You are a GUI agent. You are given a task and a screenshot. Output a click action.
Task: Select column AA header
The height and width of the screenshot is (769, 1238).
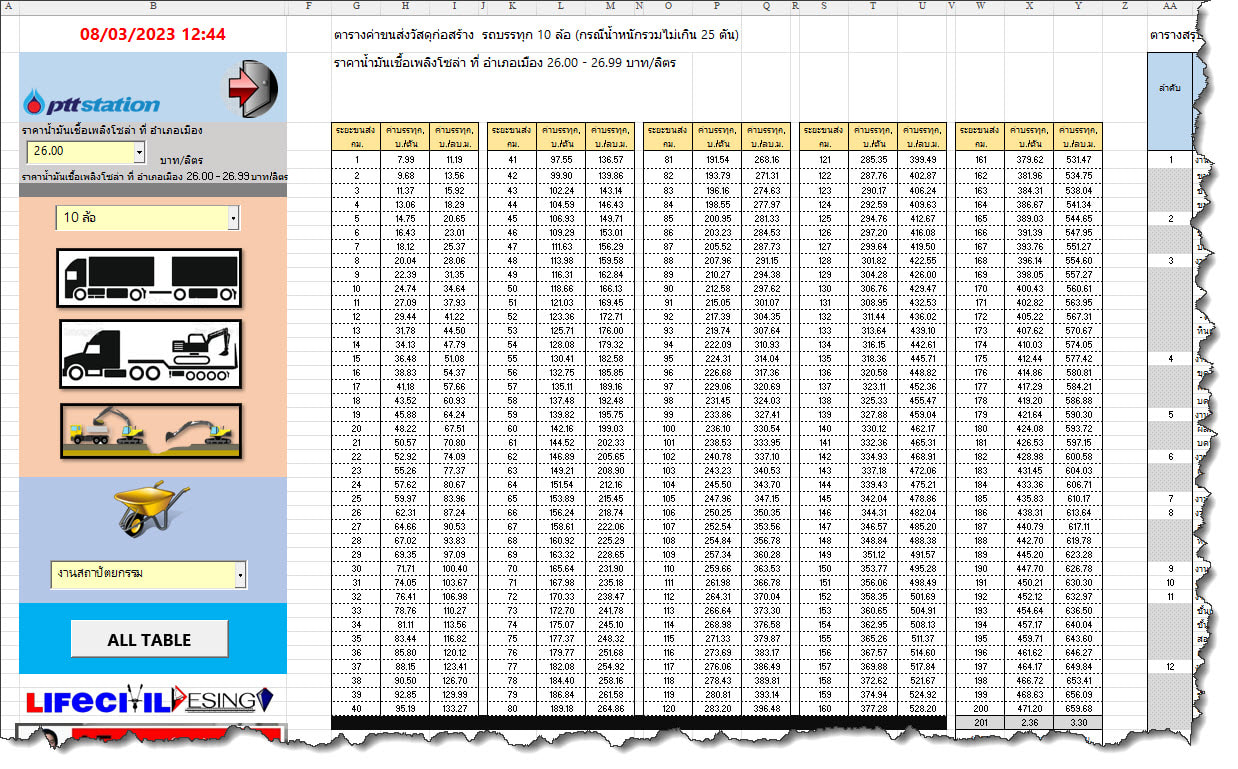click(x=1171, y=7)
